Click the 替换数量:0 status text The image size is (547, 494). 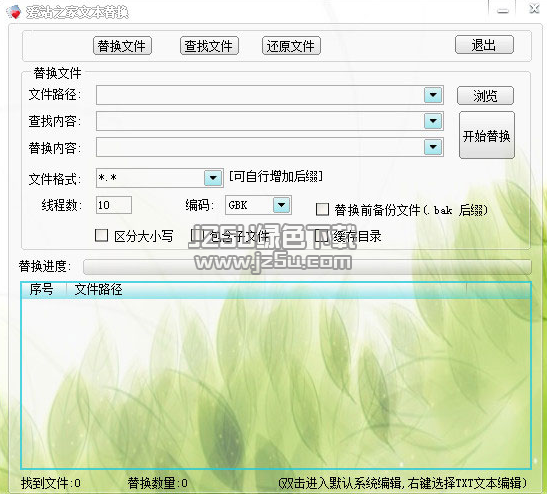tap(158, 483)
